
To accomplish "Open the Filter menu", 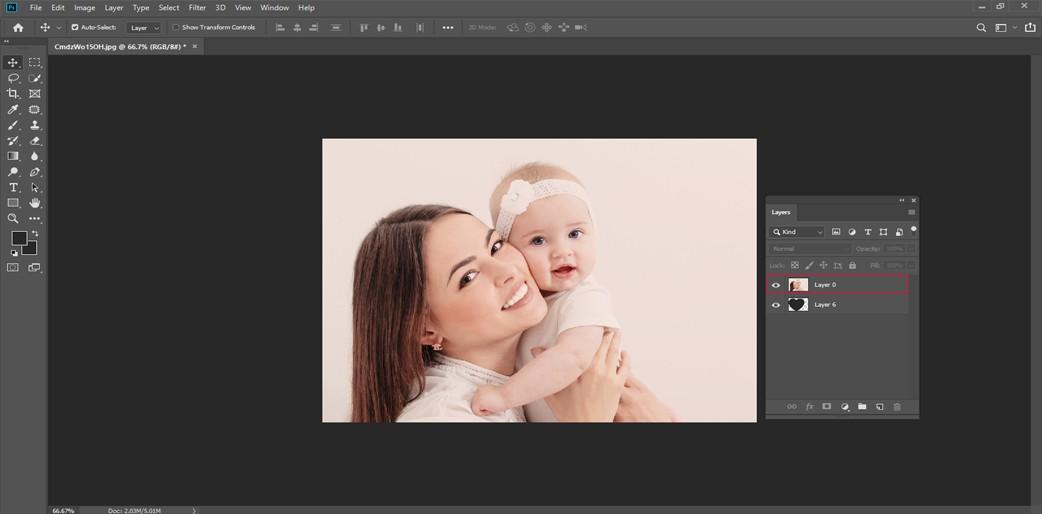I will point(197,8).
